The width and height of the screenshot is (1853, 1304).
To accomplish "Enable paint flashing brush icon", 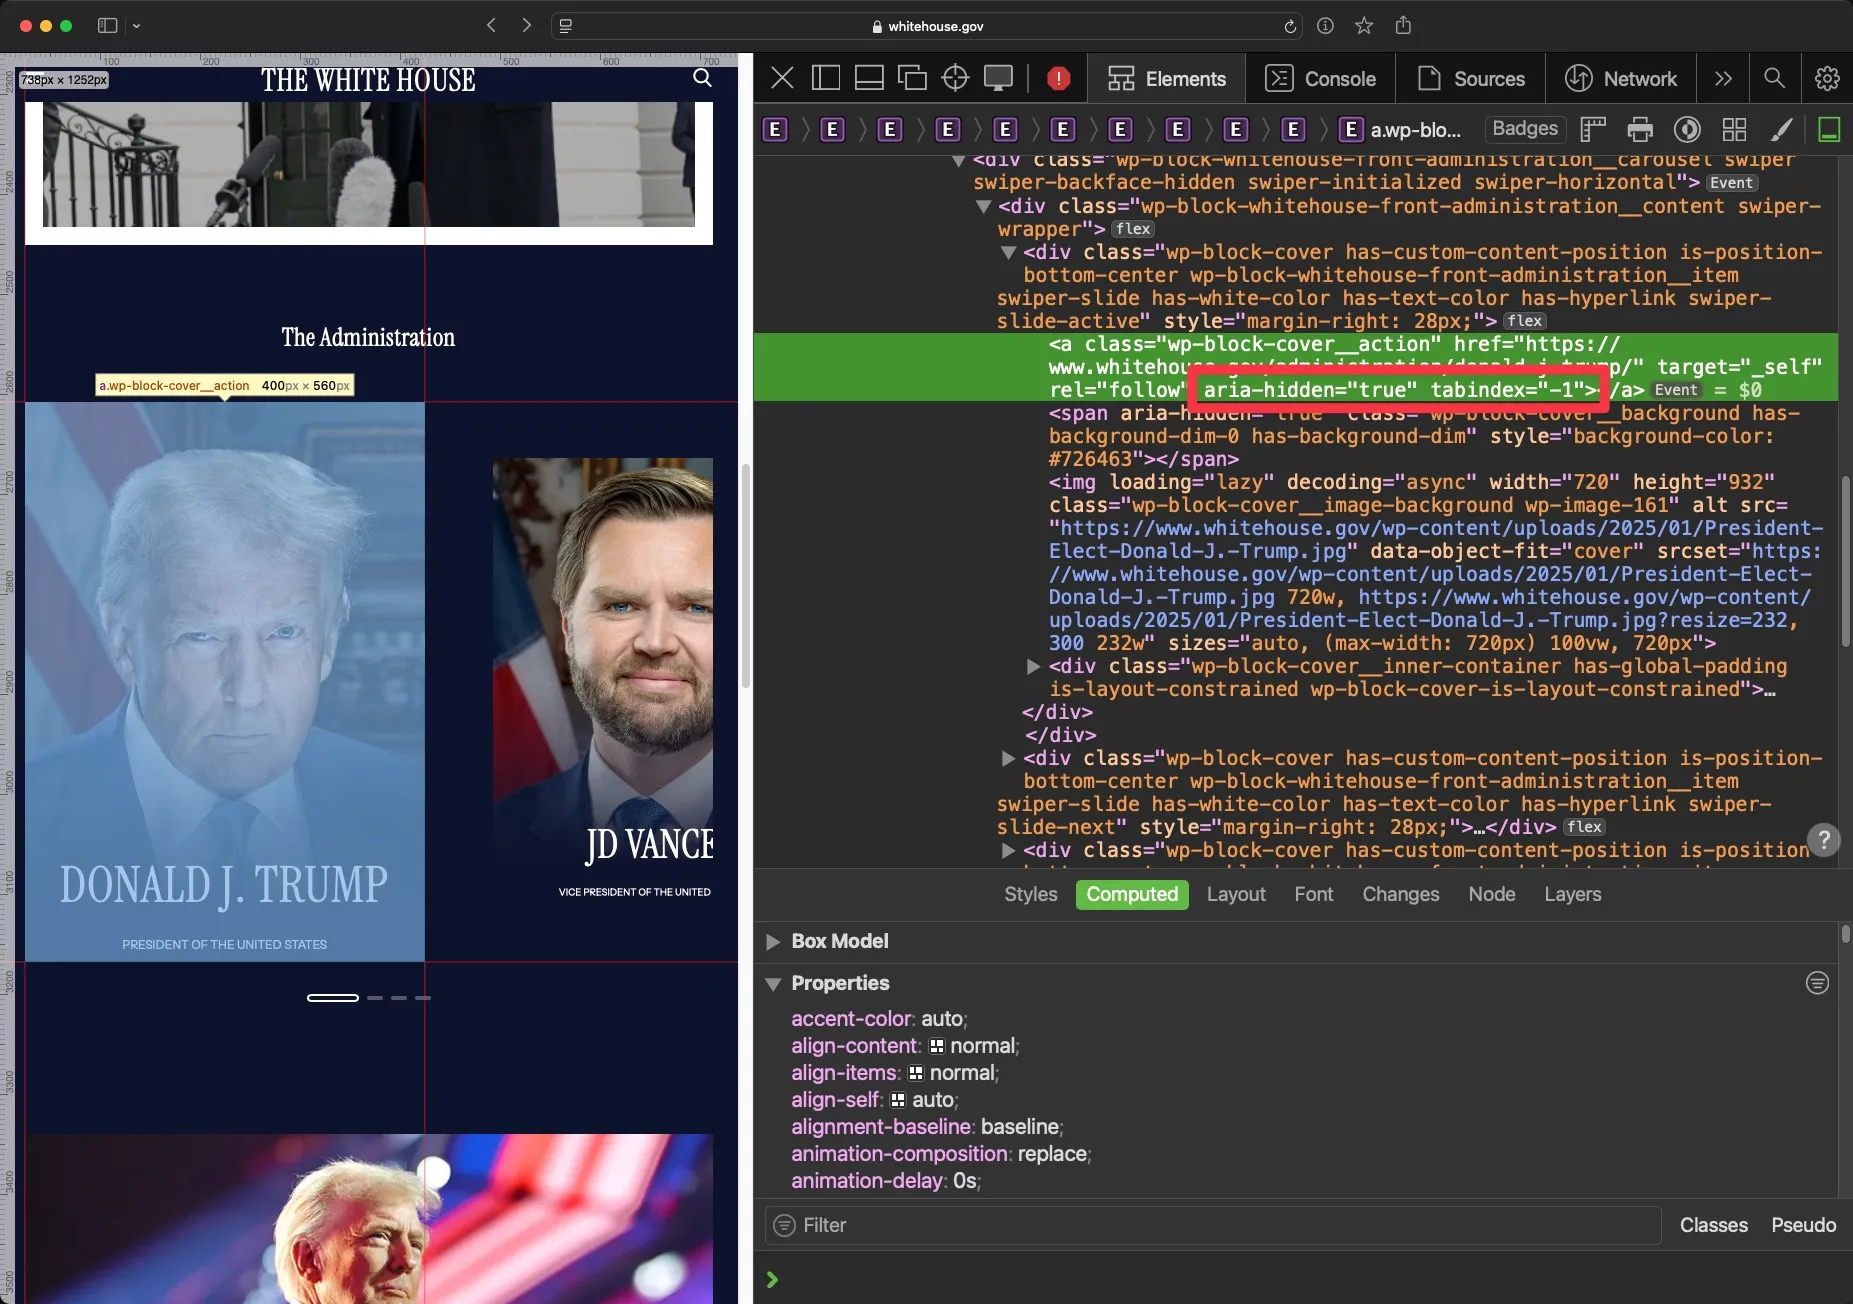I will [1781, 129].
